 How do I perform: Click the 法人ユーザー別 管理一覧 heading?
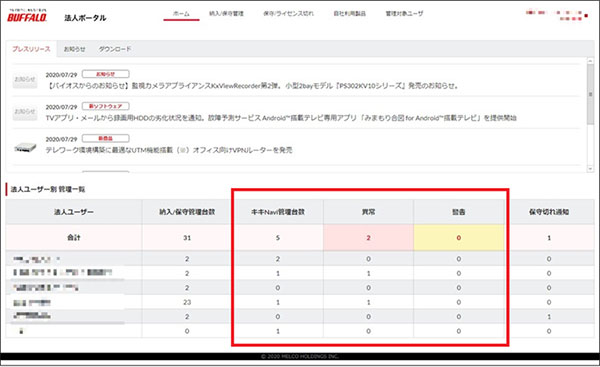pos(48,189)
